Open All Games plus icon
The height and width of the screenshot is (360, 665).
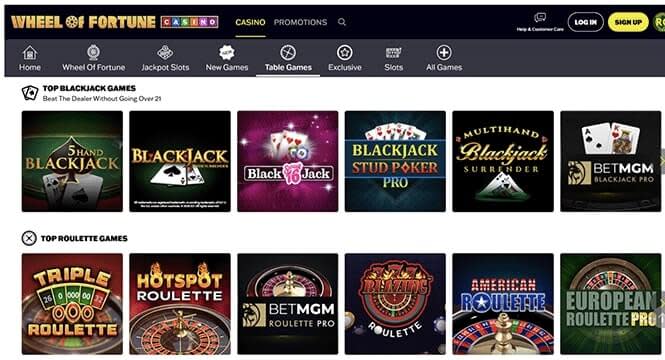pyautogui.click(x=444, y=53)
